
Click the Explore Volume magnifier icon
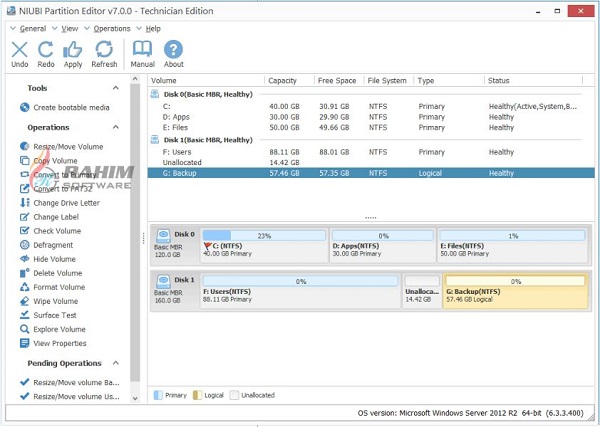[24, 329]
